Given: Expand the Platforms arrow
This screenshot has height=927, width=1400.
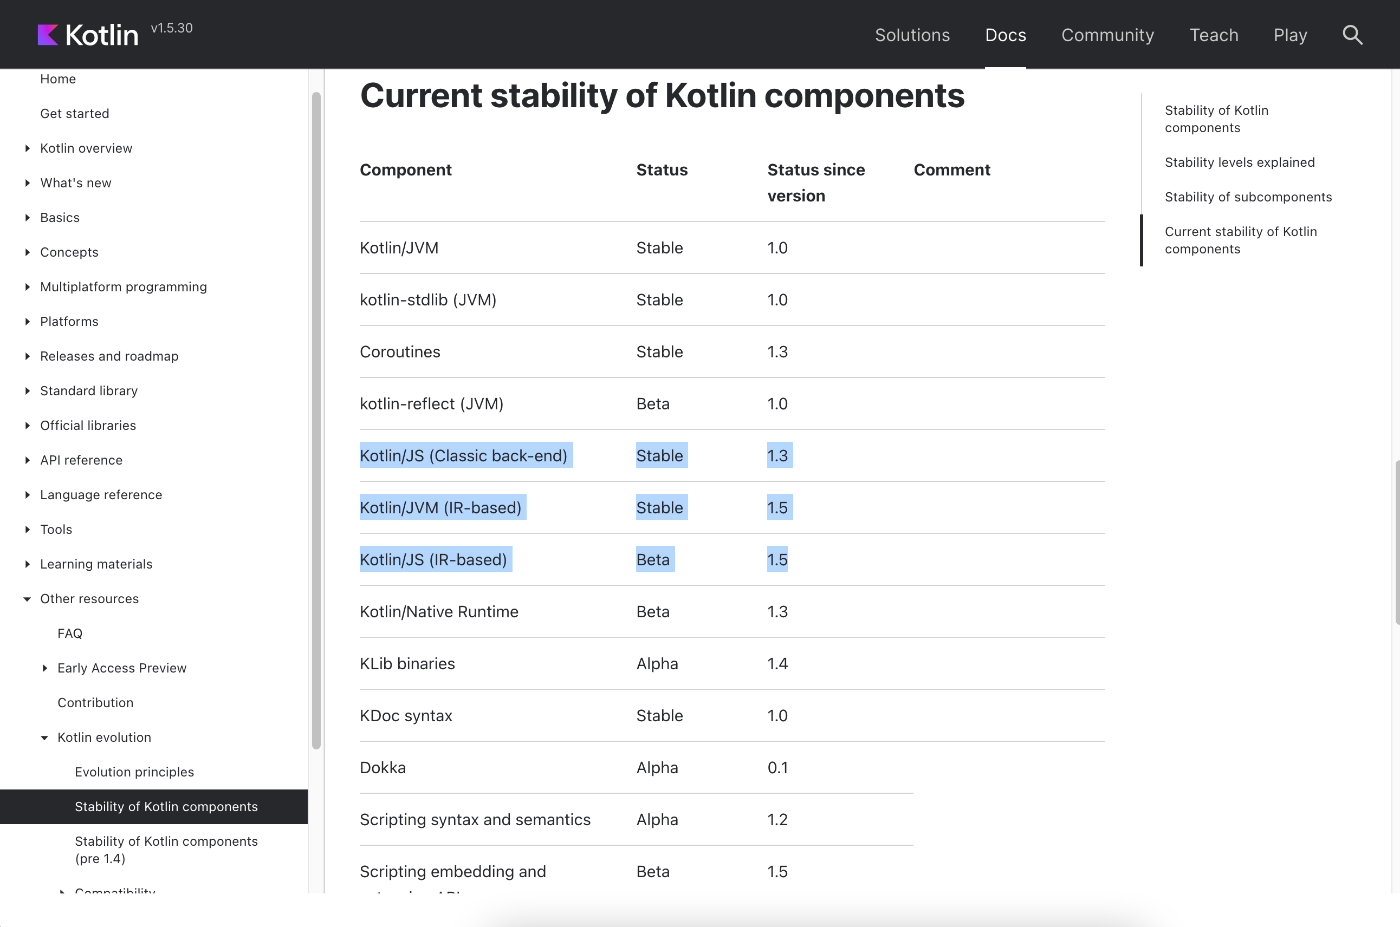Looking at the screenshot, I should (x=27, y=322).
